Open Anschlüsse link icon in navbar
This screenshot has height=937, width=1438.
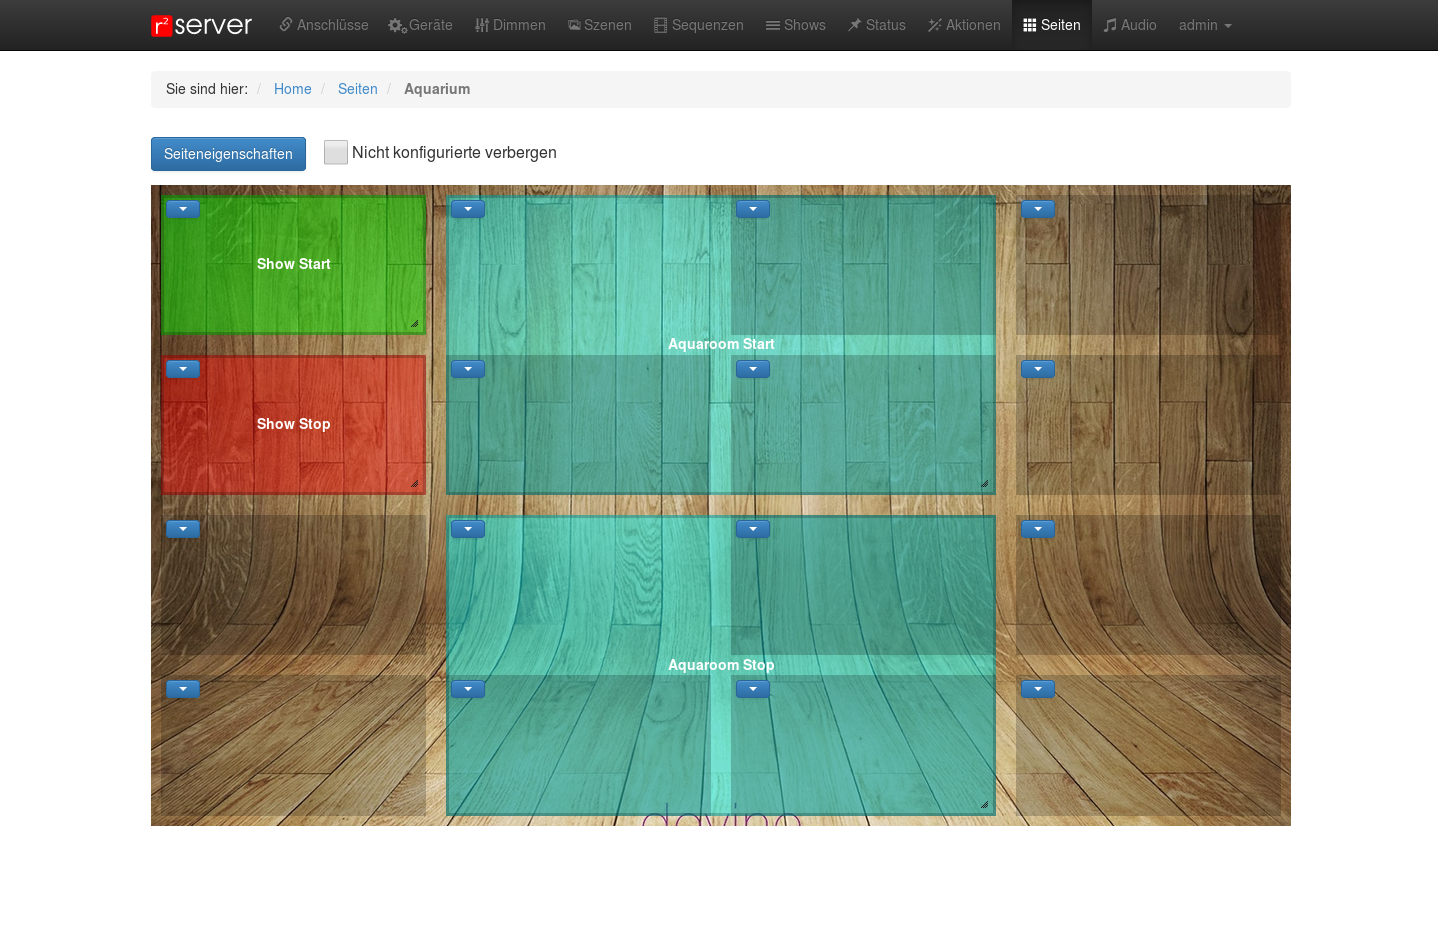[x=286, y=25]
